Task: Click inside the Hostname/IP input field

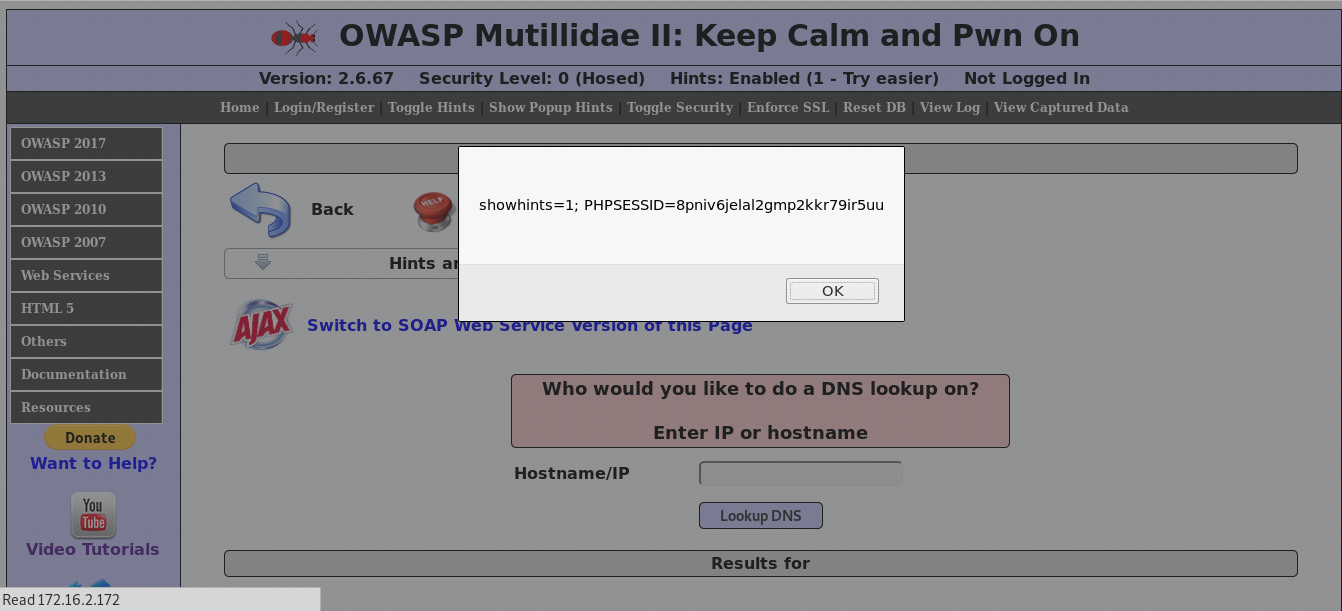Action: tap(799, 473)
